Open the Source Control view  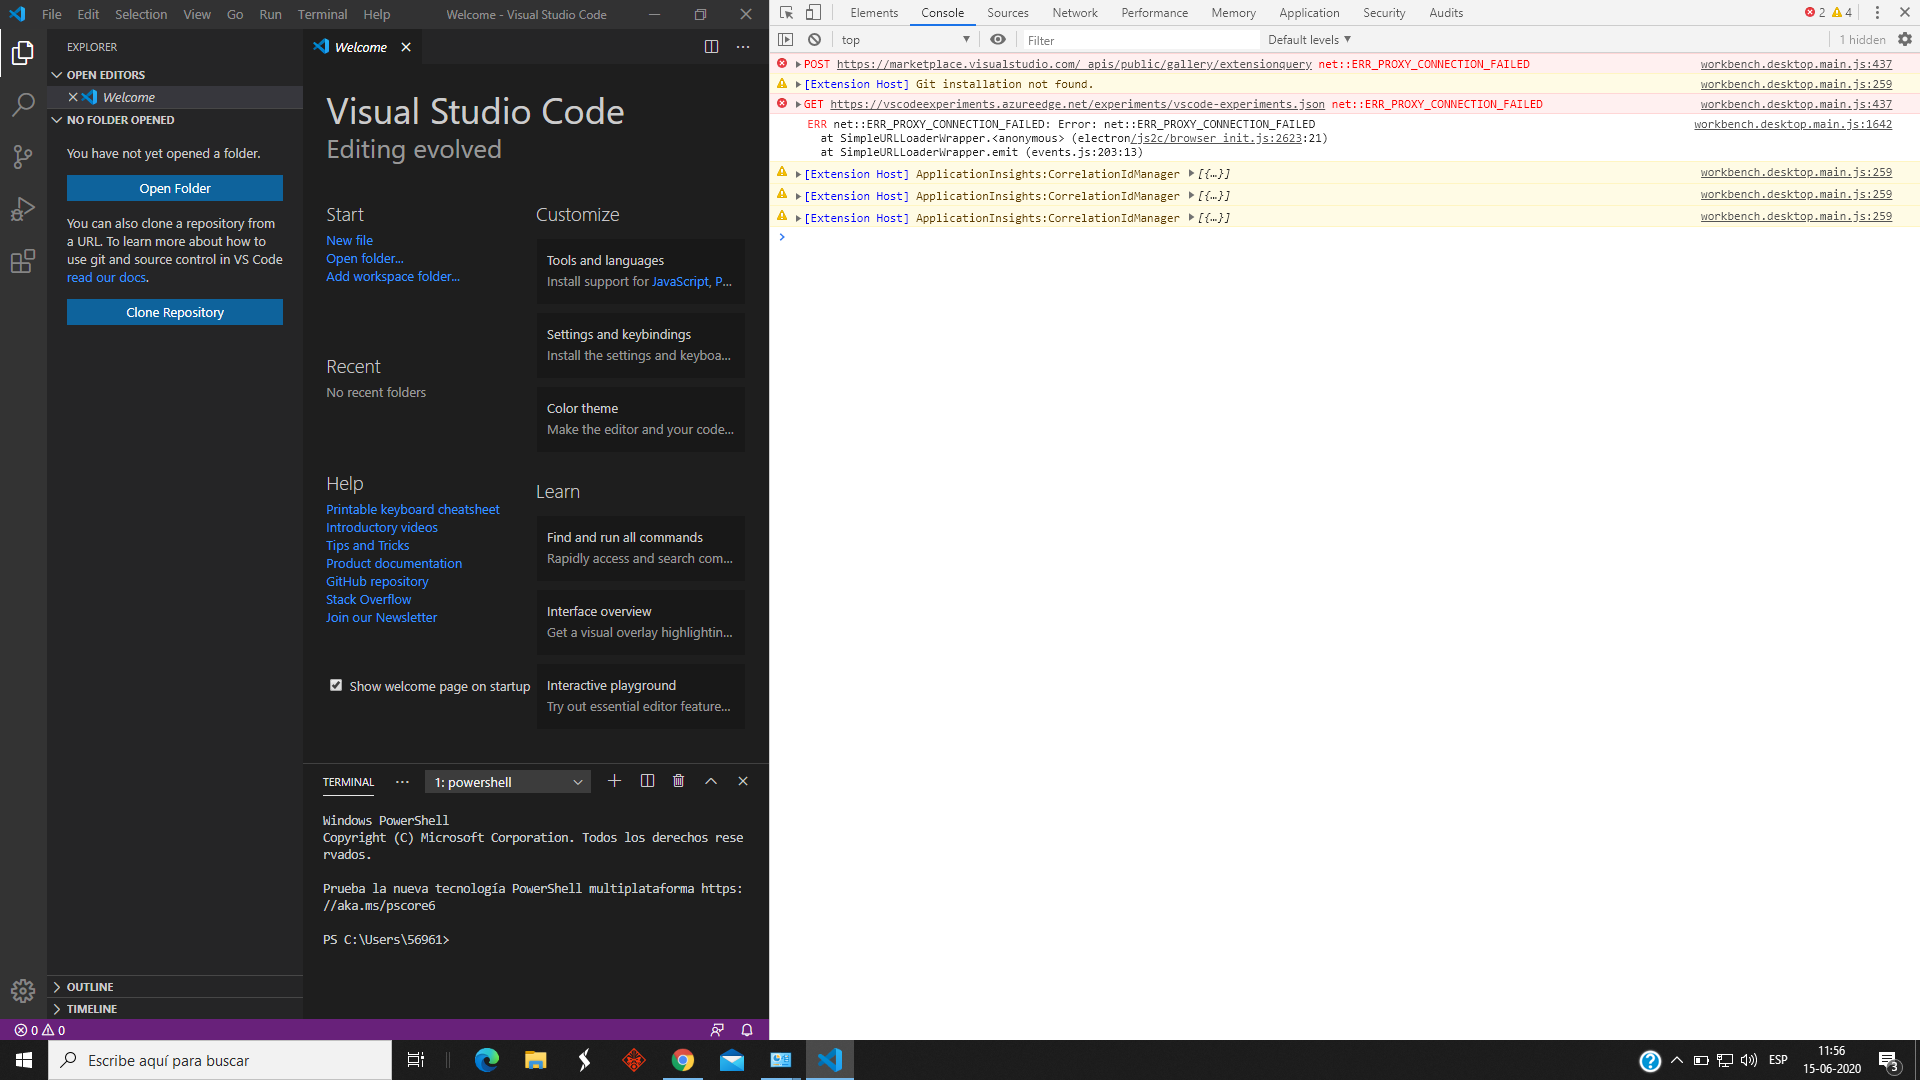23,157
